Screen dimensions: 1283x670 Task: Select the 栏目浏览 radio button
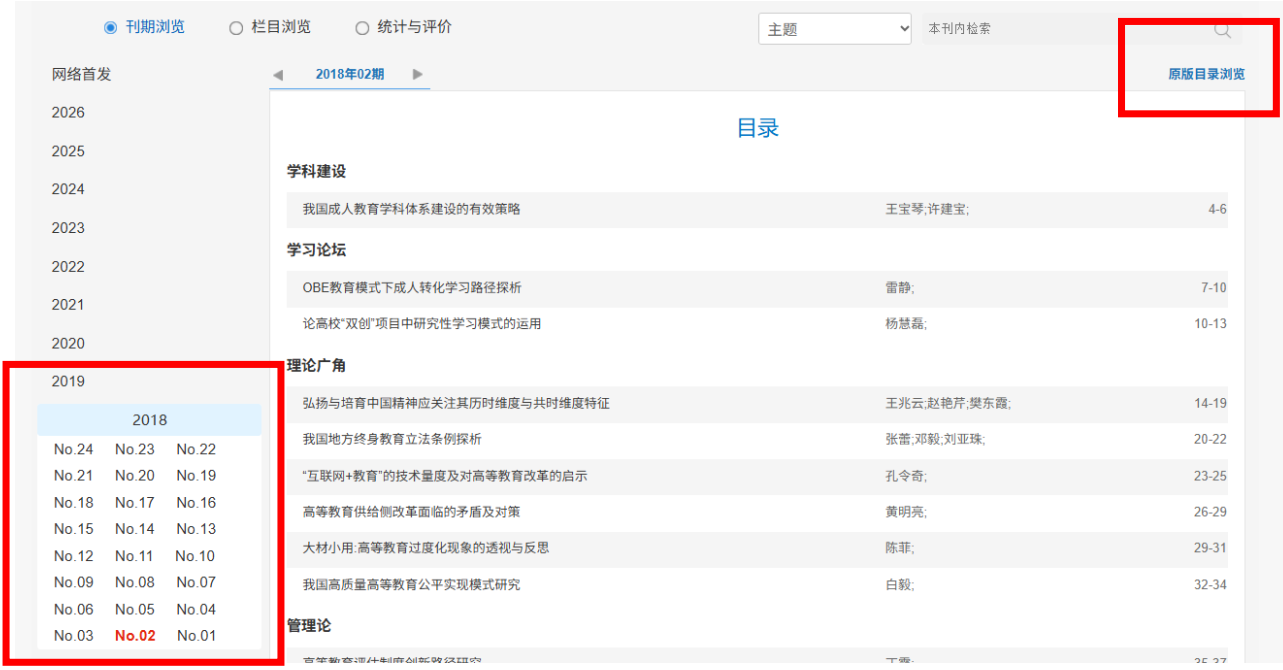237,28
